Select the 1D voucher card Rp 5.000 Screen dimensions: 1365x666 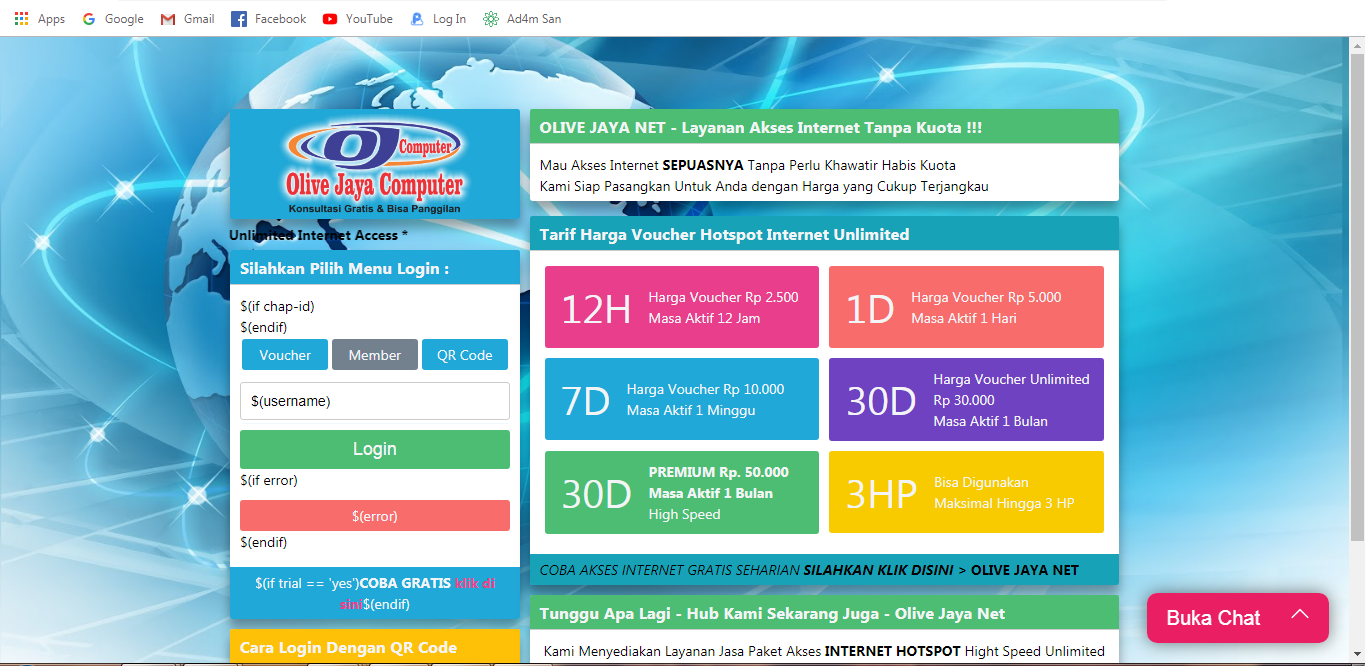pyautogui.click(x=966, y=307)
